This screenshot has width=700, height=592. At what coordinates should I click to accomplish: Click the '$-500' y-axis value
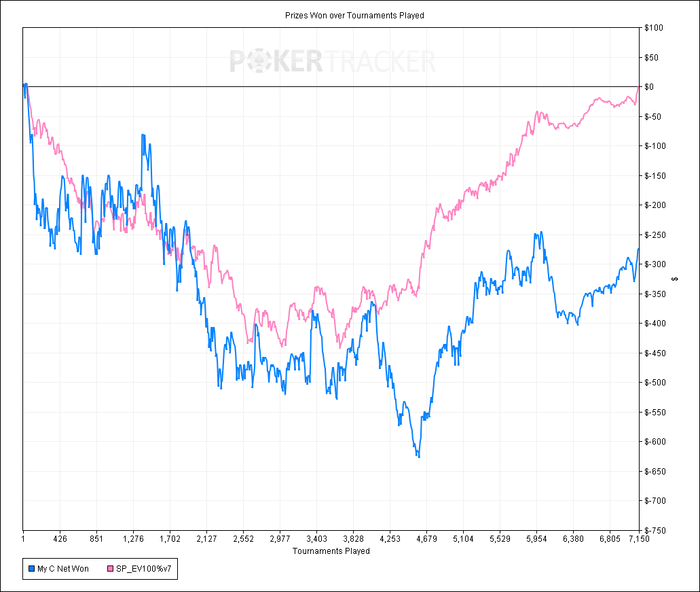[x=655, y=383]
